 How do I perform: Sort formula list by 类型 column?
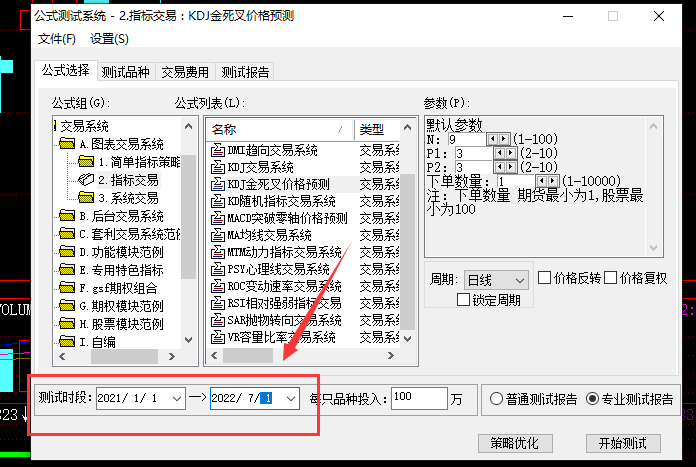point(377,130)
